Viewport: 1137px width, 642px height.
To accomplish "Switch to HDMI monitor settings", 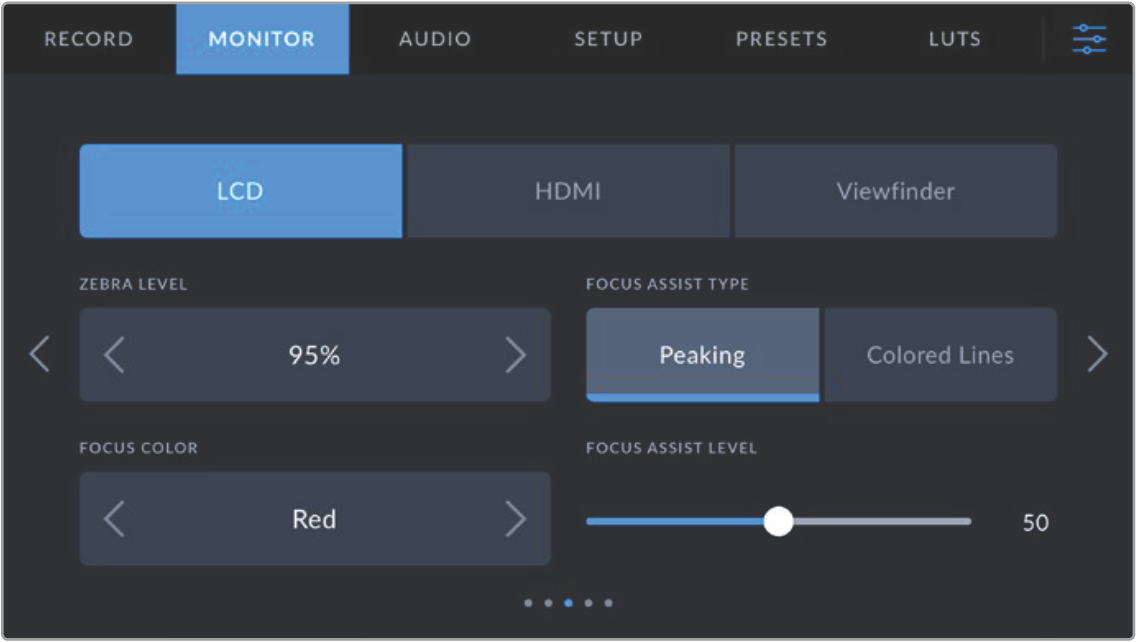I will click(x=568, y=191).
